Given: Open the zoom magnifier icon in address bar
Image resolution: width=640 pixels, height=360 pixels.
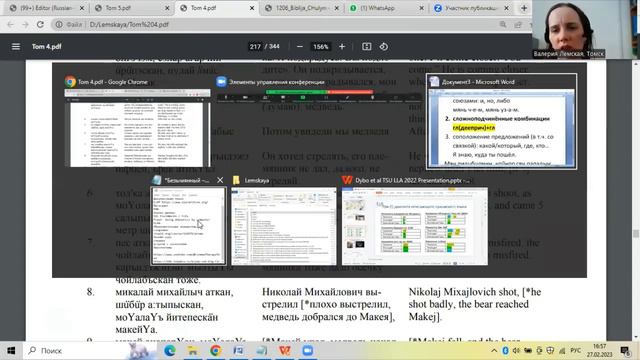Looking at the screenshot, I should (x=503, y=24).
